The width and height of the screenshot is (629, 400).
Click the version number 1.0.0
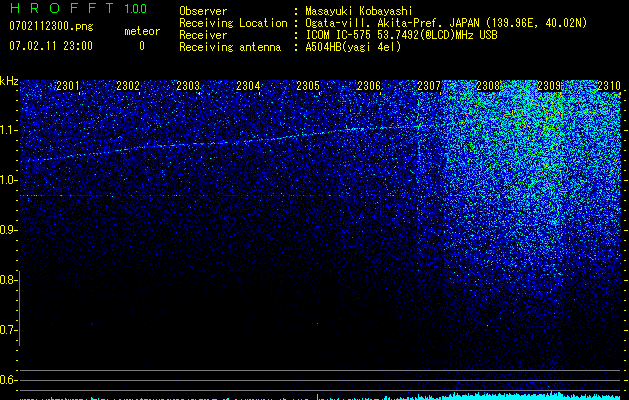136,8
